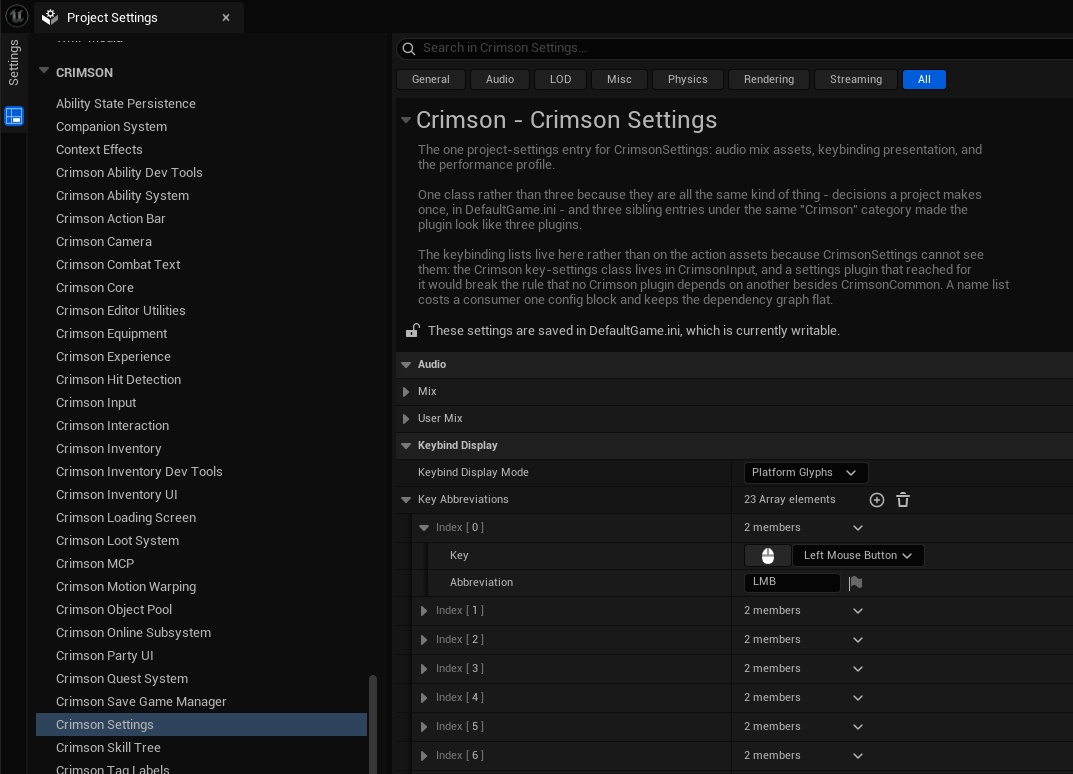Click the localization flag icon beside LMB
Screen dimensions: 1073x774
pos(855,582)
